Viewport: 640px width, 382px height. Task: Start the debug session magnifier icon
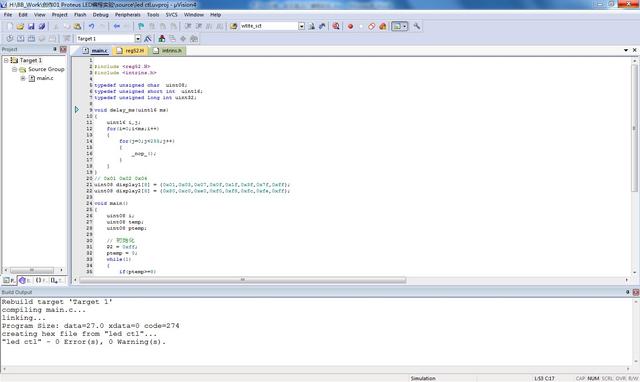pyautogui.click(x=336, y=26)
